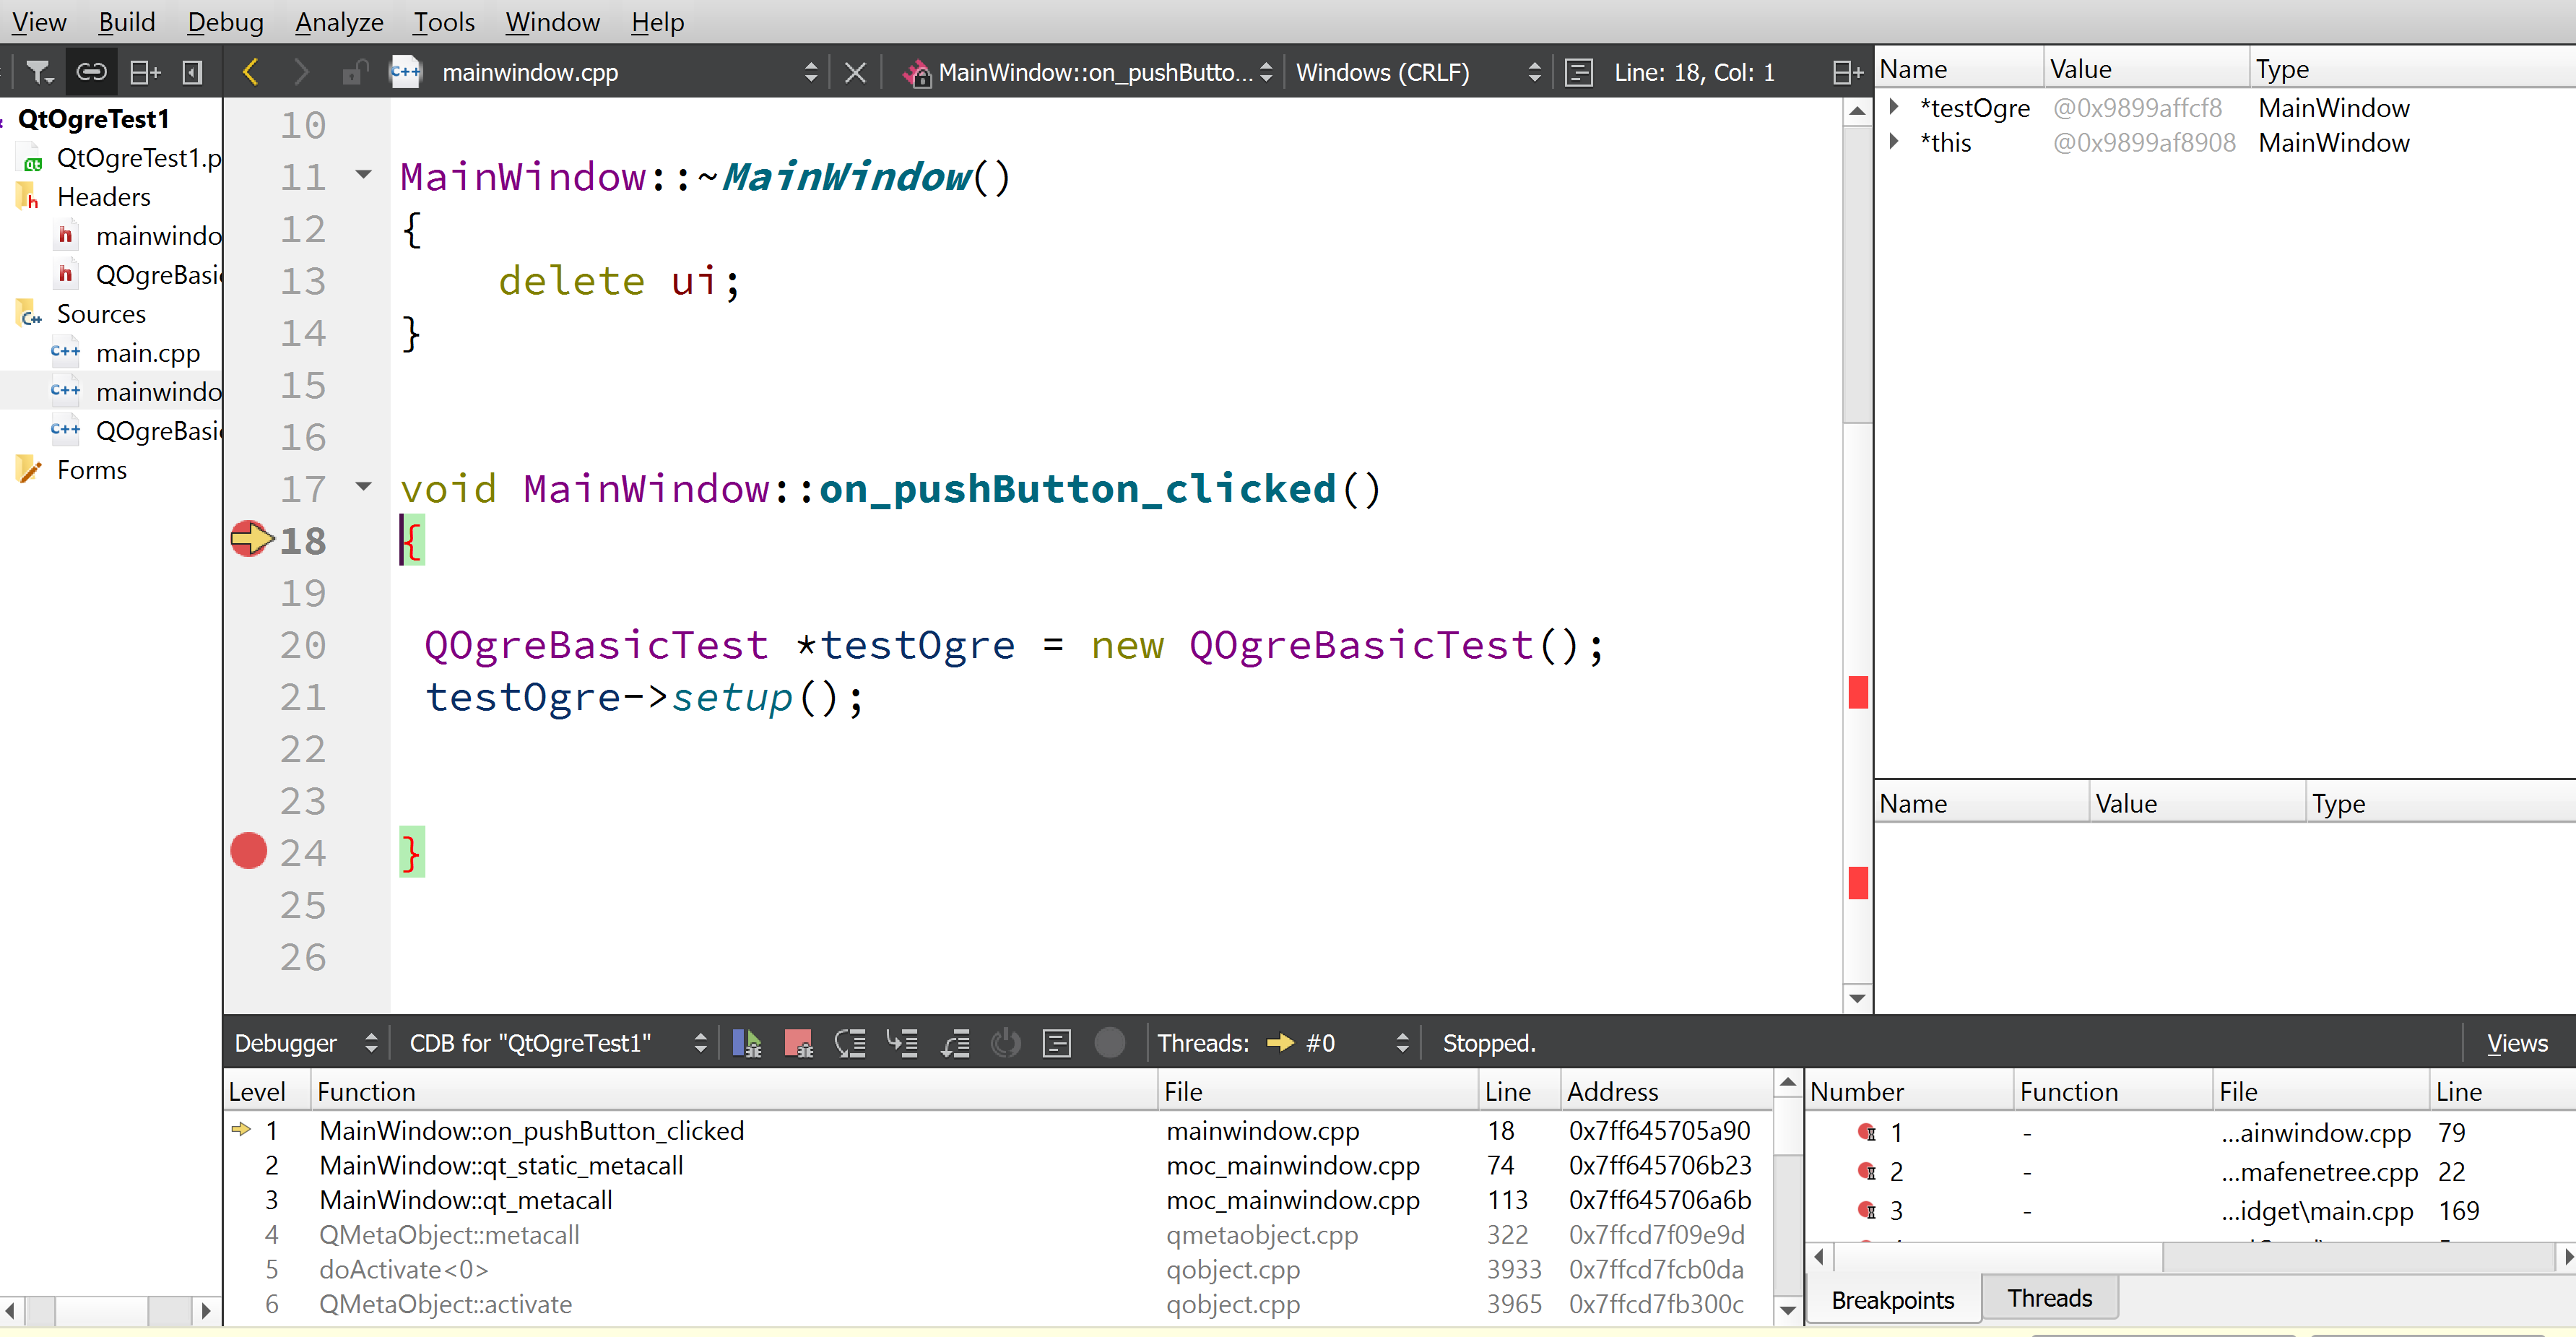Image resolution: width=2576 pixels, height=1337 pixels.
Task: Stop the debugger
Action: click(798, 1042)
